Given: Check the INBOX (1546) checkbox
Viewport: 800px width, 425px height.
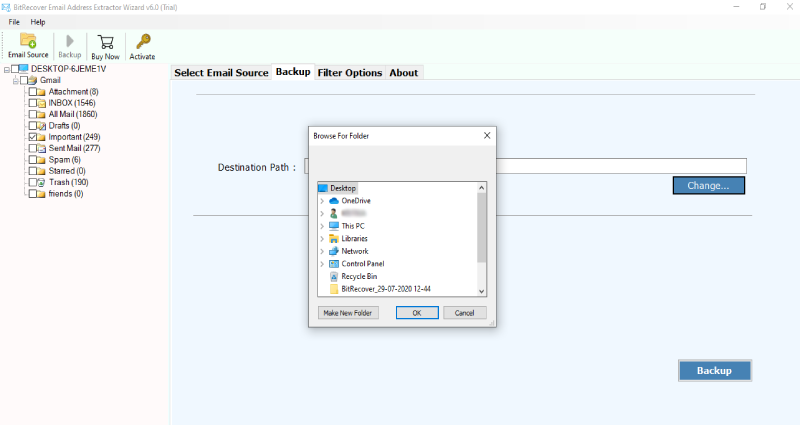Looking at the screenshot, I should [33, 103].
